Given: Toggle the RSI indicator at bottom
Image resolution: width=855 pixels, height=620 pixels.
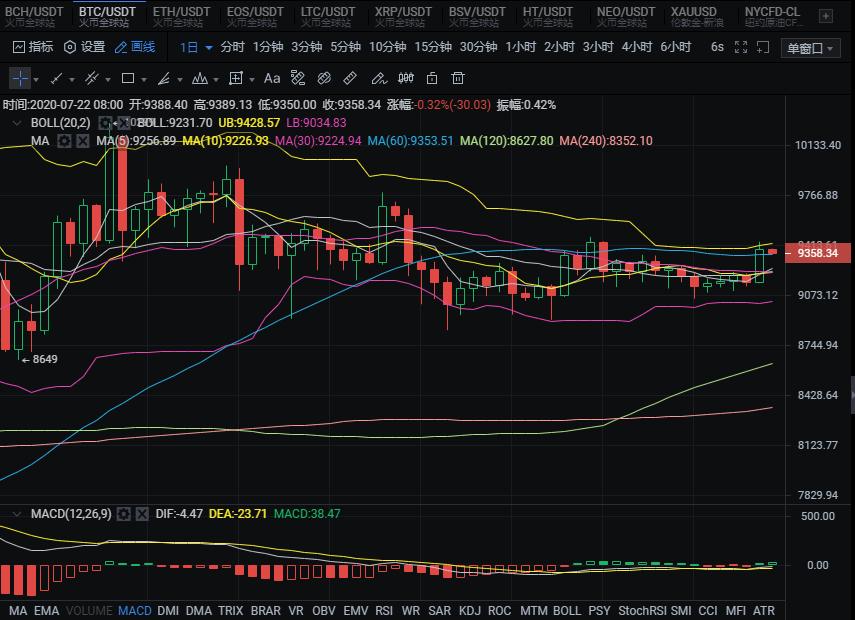Looking at the screenshot, I should pyautogui.click(x=384, y=611).
